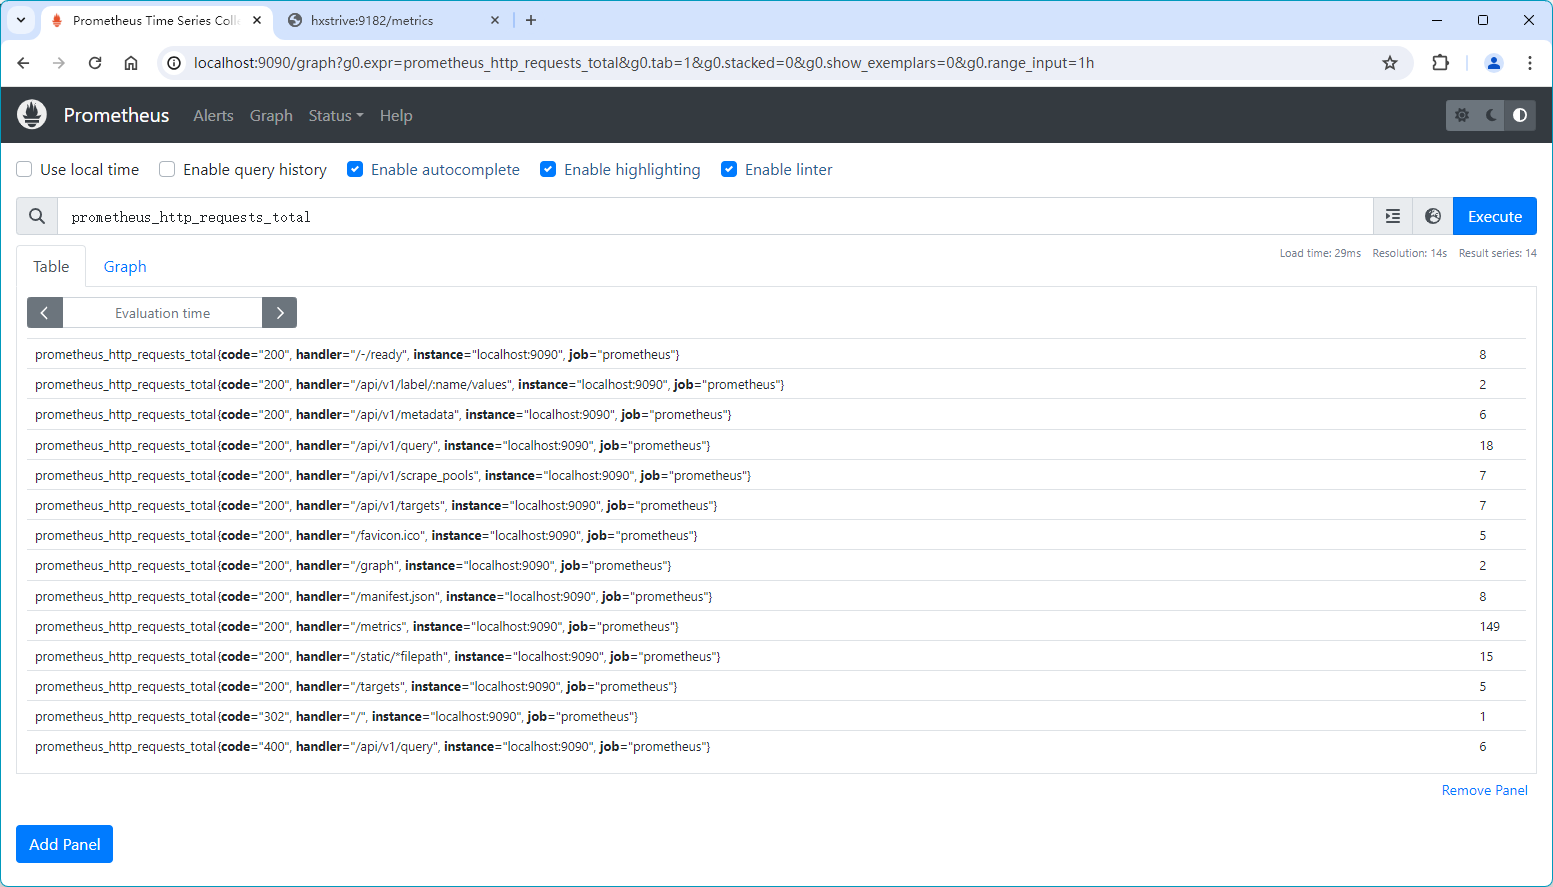Switch to the Table tab

click(x=51, y=267)
